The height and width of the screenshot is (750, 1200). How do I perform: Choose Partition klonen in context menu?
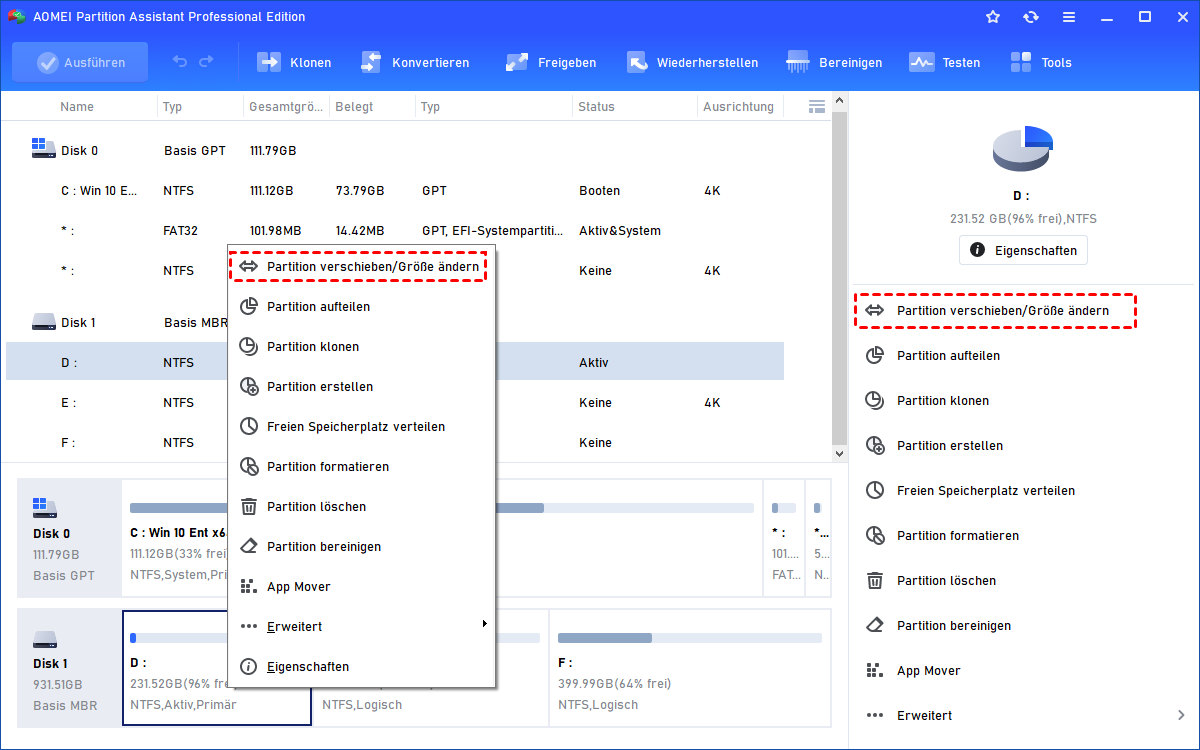click(x=361, y=347)
